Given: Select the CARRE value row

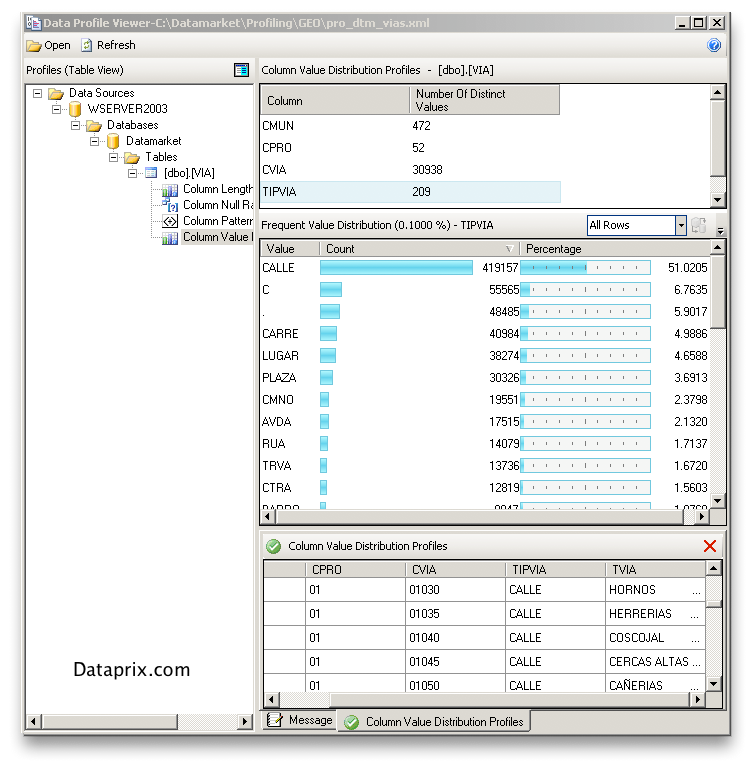Looking at the screenshot, I should pos(485,334).
